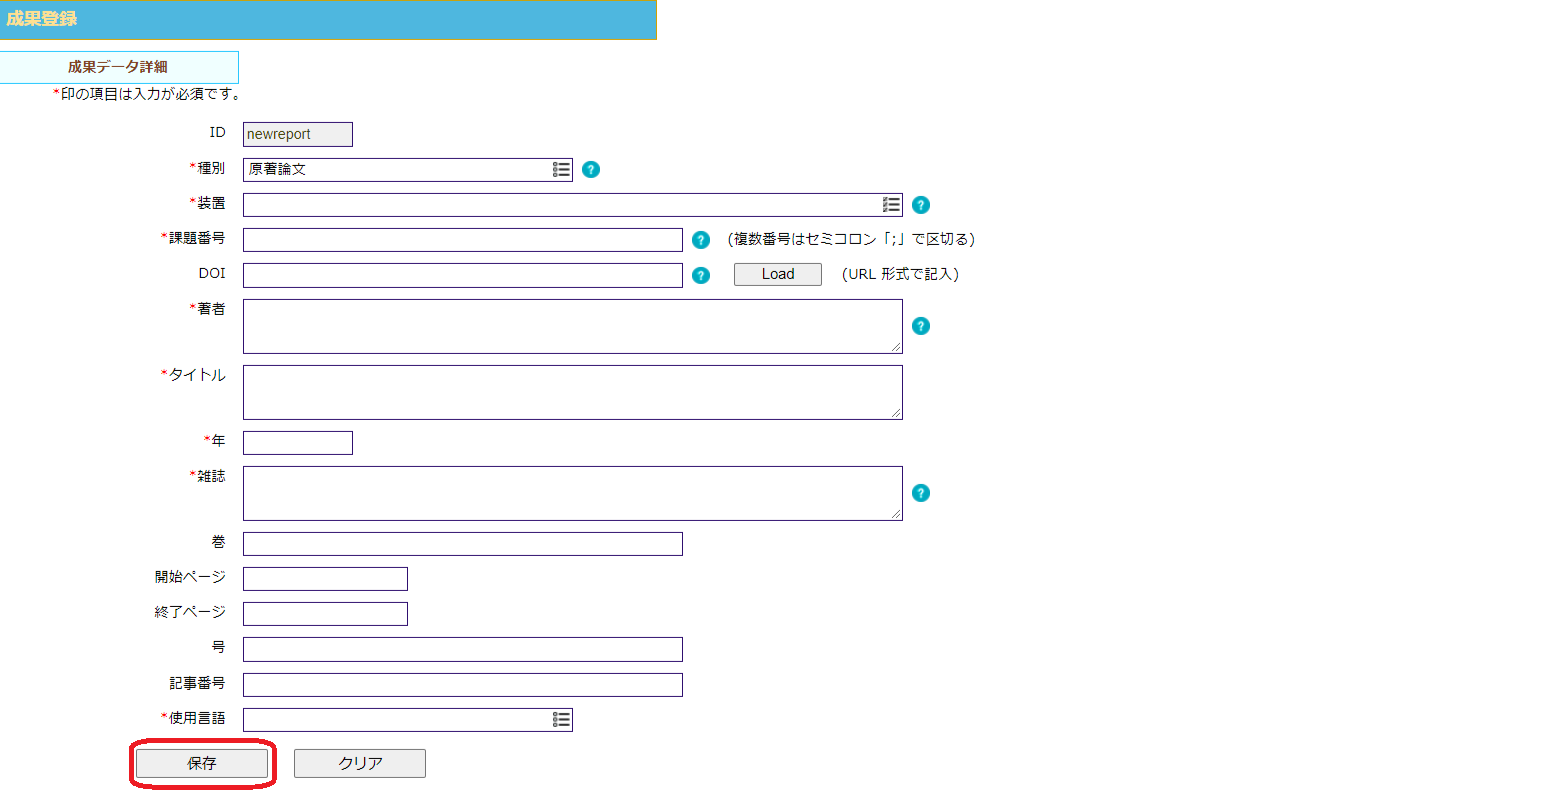The image size is (1543, 808).
Task: Focus the 開始ページ input field
Action: pos(325,579)
